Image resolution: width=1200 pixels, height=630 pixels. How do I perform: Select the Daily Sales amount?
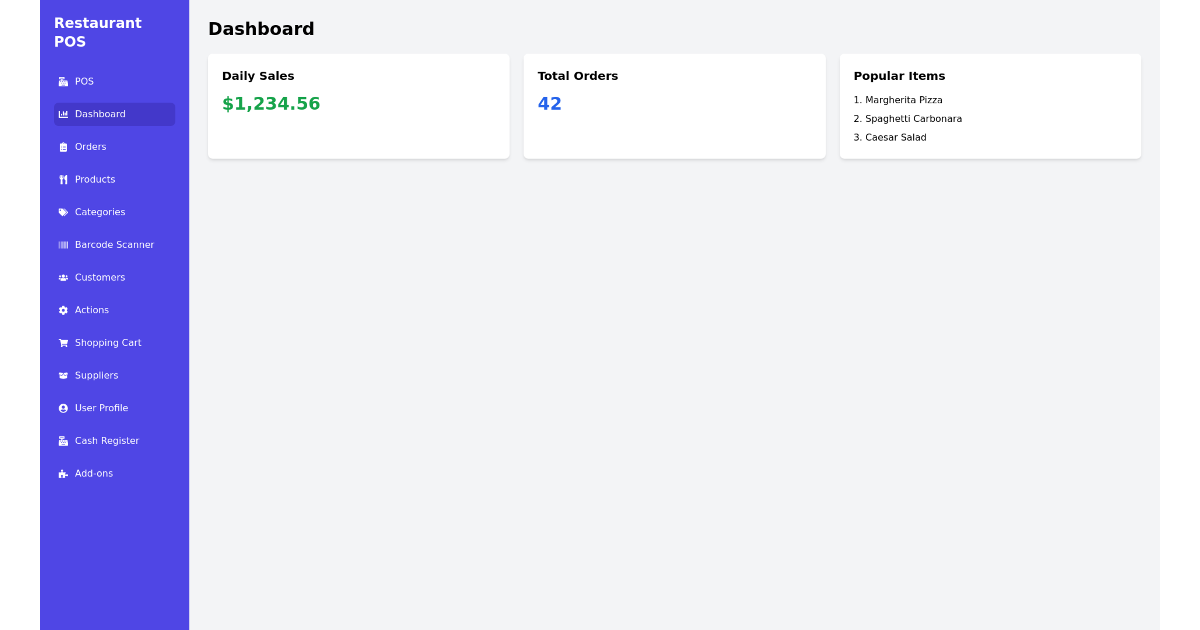[271, 103]
